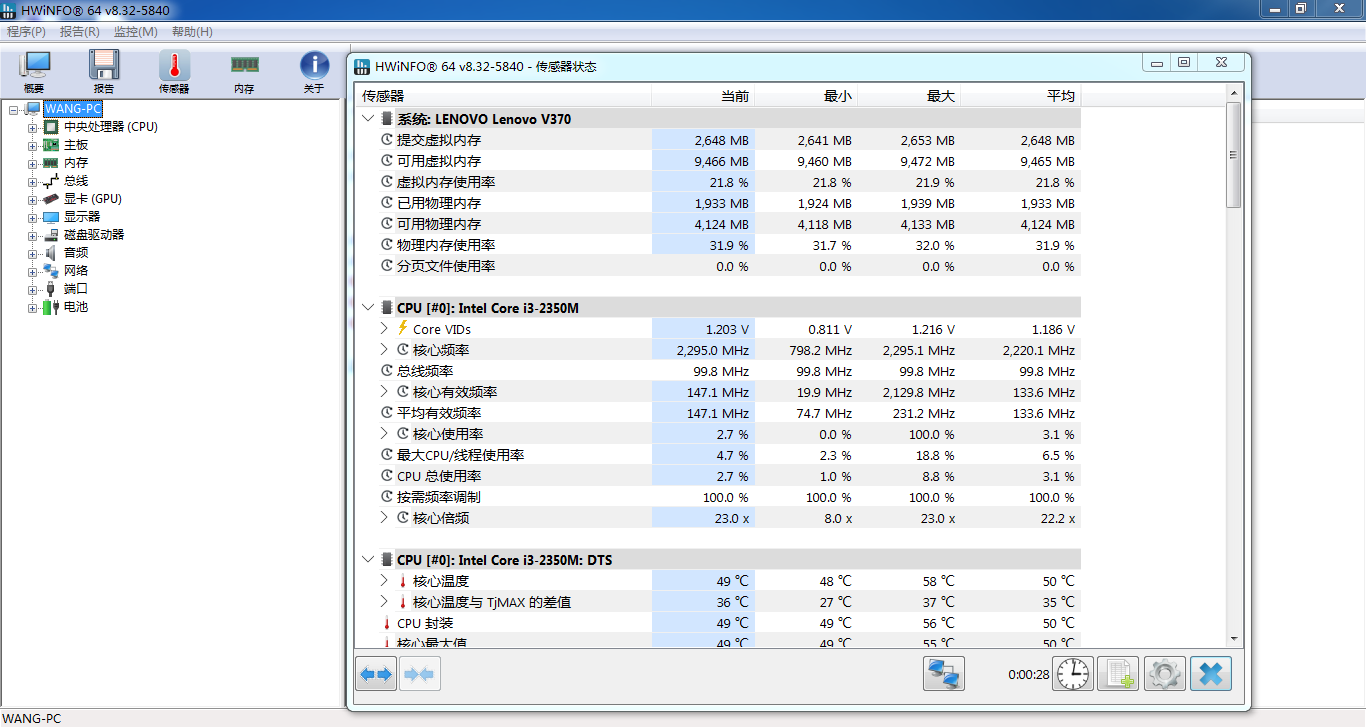
Task: Expand the 磁盘驱动器 node in device tree
Action: click(33, 235)
